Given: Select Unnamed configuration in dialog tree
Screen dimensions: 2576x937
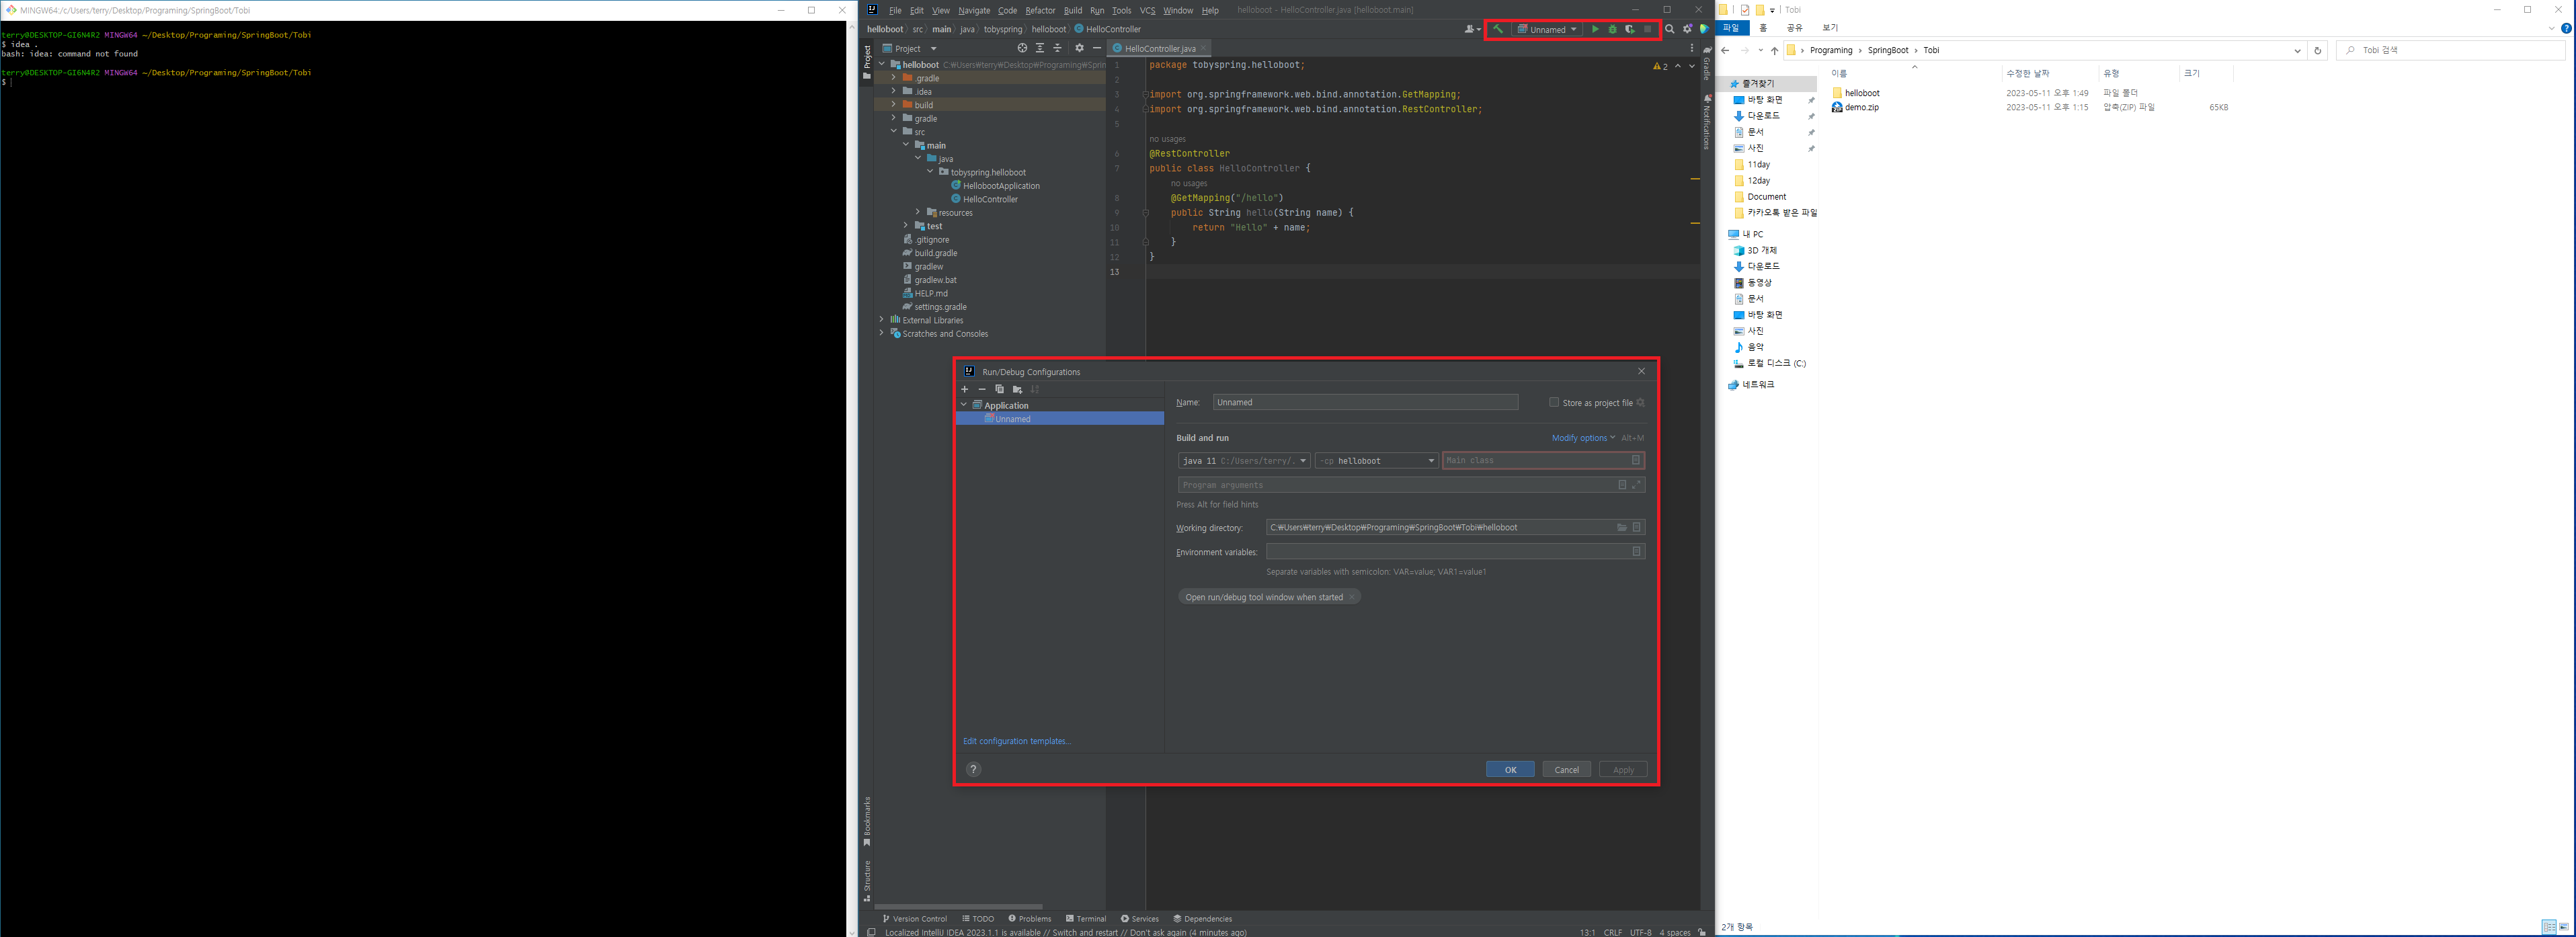Looking at the screenshot, I should click(1060, 419).
